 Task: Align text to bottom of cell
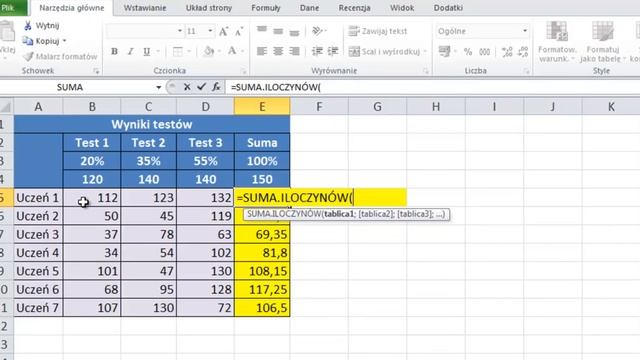point(294,32)
